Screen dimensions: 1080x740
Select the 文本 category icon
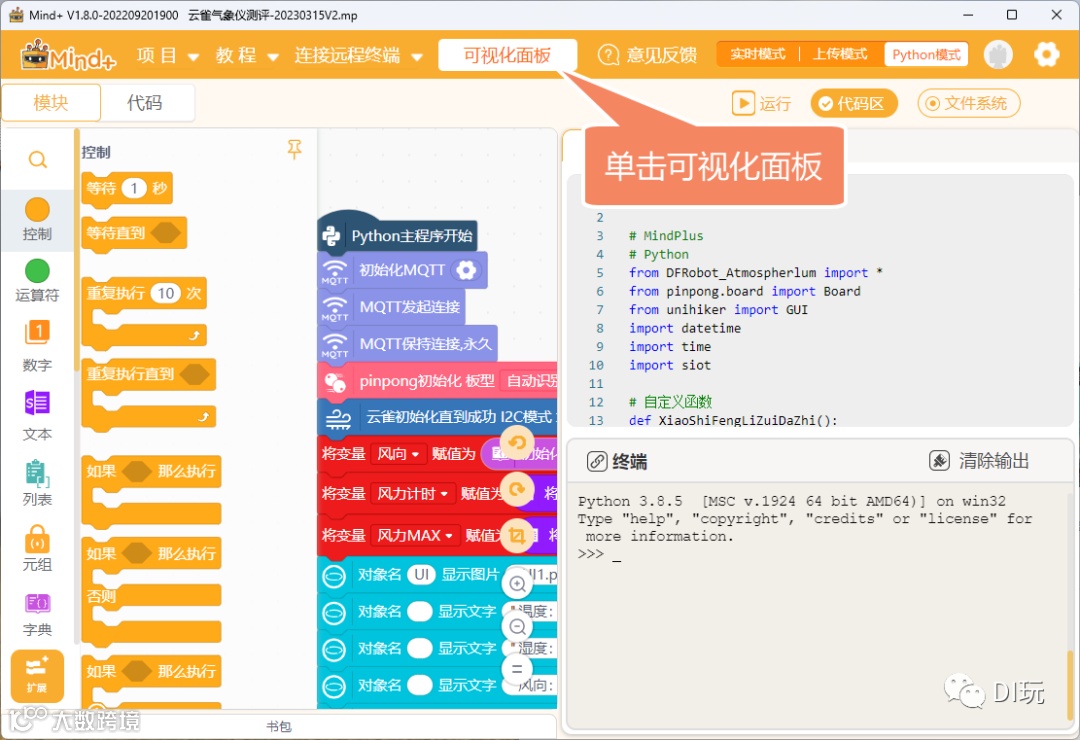(37, 402)
